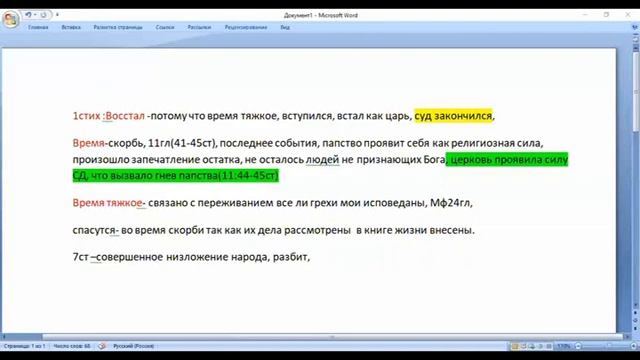This screenshot has height=360, width=640.
Task: Open word count from status bar
Action: [x=72, y=346]
